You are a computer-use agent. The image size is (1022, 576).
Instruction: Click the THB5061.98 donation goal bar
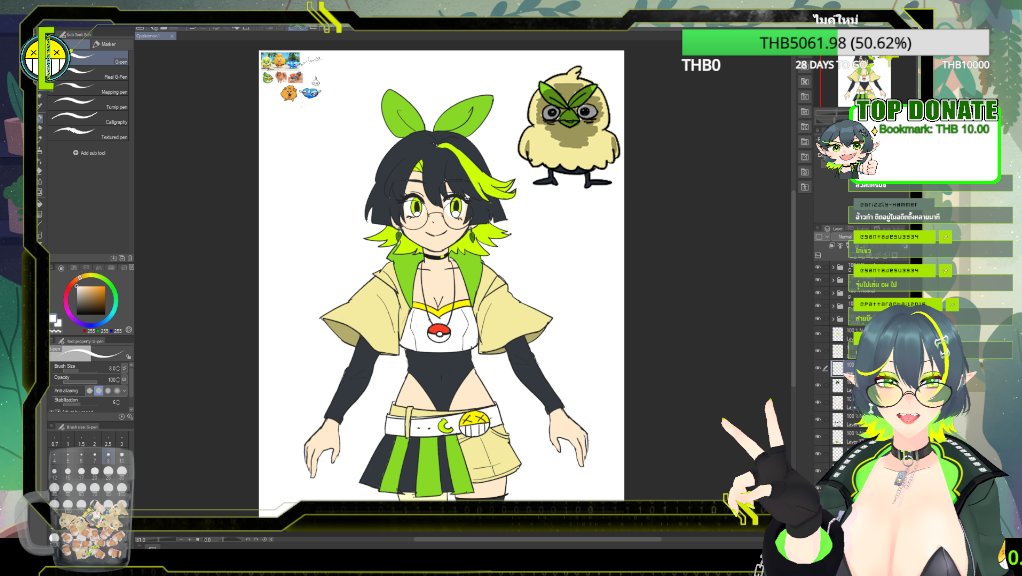tap(835, 43)
